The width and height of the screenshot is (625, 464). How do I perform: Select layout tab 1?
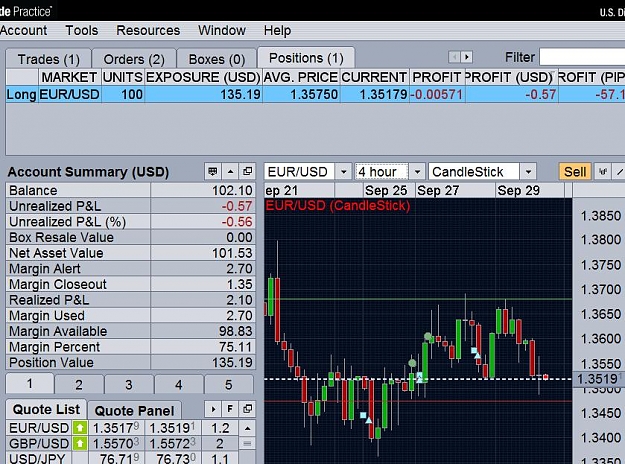click(x=30, y=384)
